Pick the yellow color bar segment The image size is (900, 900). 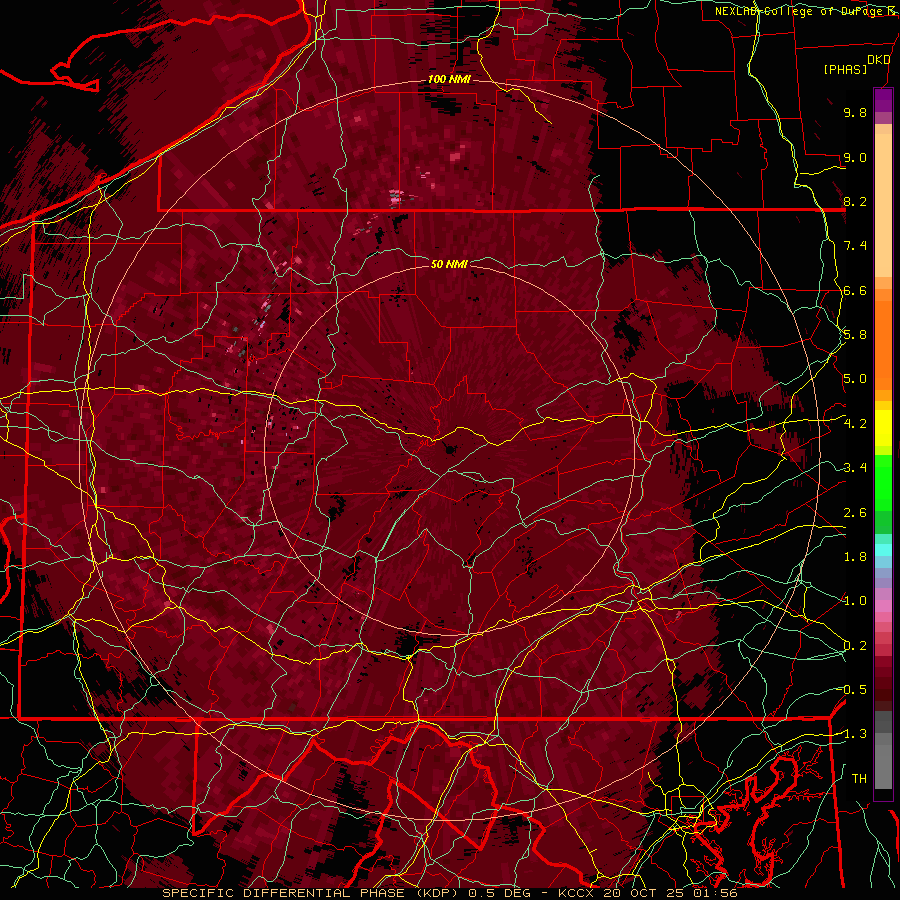[883, 428]
